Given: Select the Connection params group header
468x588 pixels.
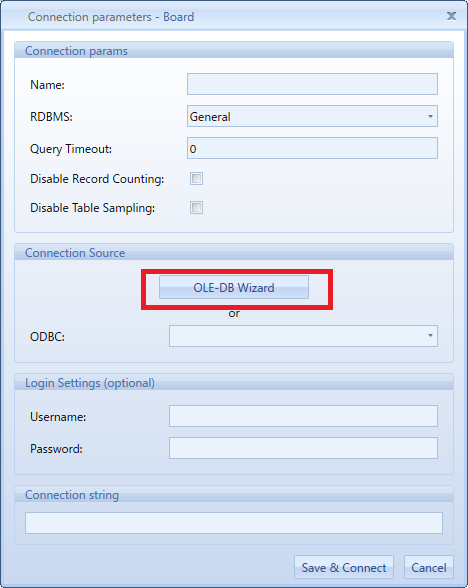Looking at the screenshot, I should point(76,51).
